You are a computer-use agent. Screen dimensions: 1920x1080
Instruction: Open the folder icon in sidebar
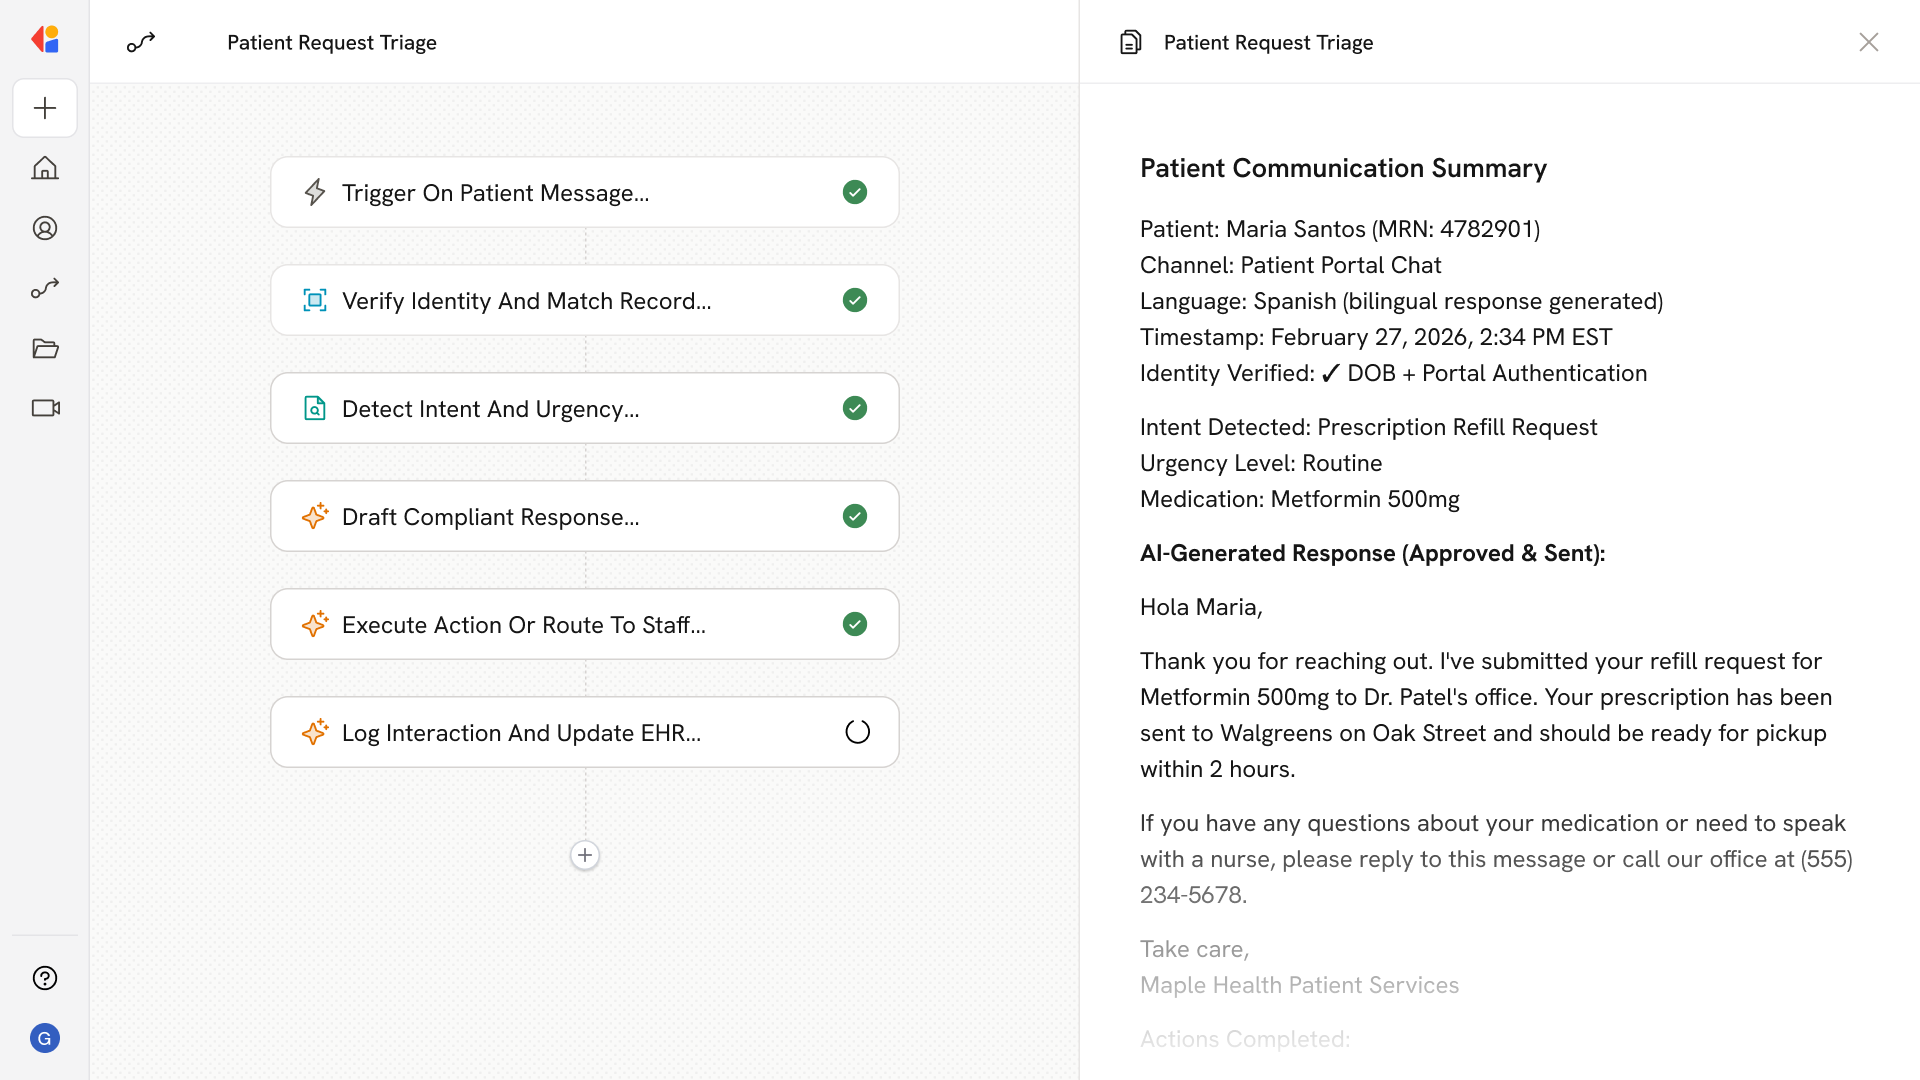tap(45, 348)
